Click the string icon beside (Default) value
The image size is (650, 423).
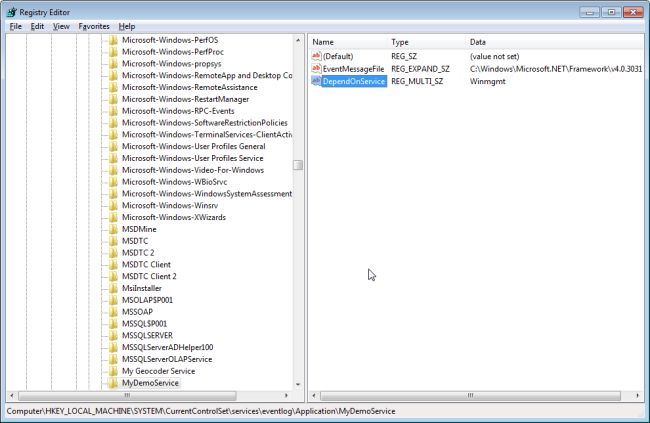[316, 56]
